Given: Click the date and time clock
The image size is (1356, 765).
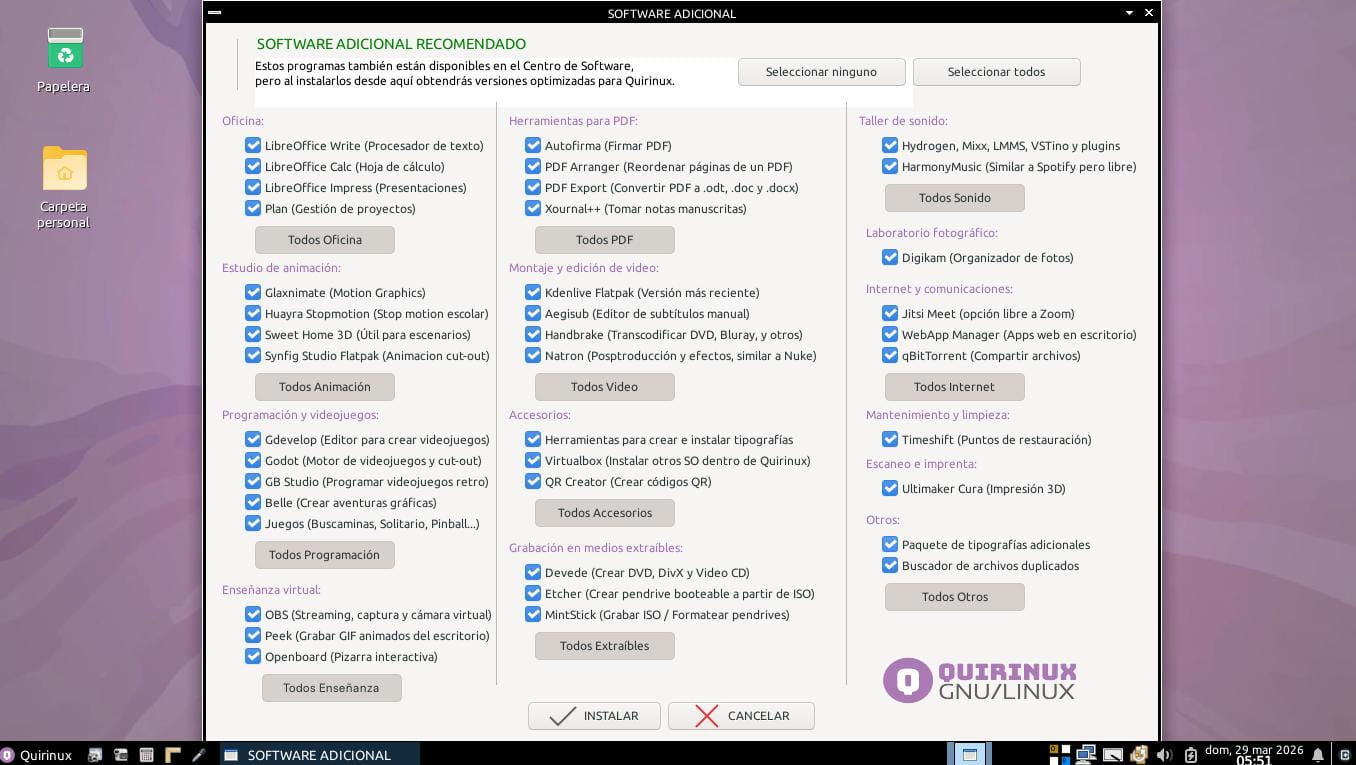Looking at the screenshot, I should pyautogui.click(x=1254, y=755).
